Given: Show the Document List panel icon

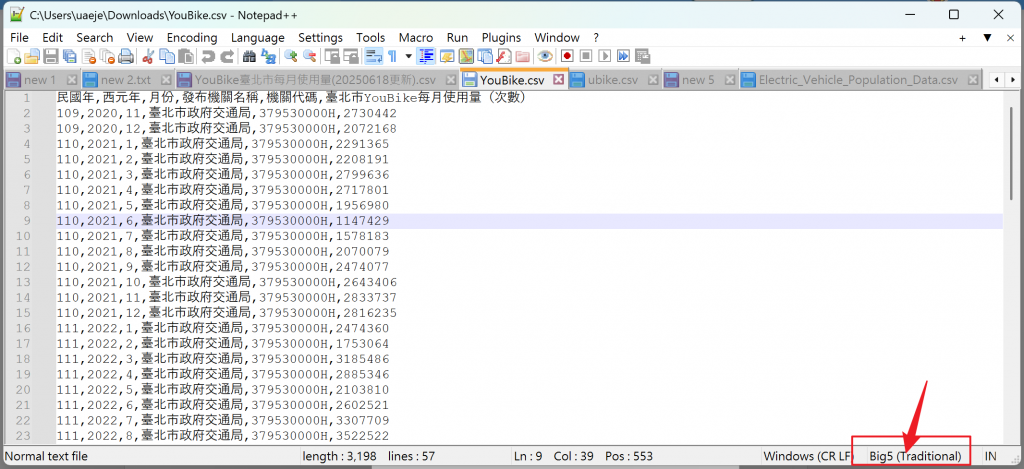Looking at the screenshot, I should (x=485, y=56).
